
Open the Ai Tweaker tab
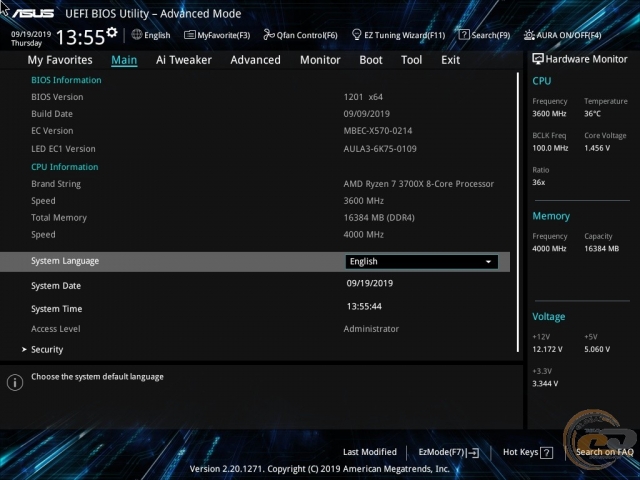[184, 60]
